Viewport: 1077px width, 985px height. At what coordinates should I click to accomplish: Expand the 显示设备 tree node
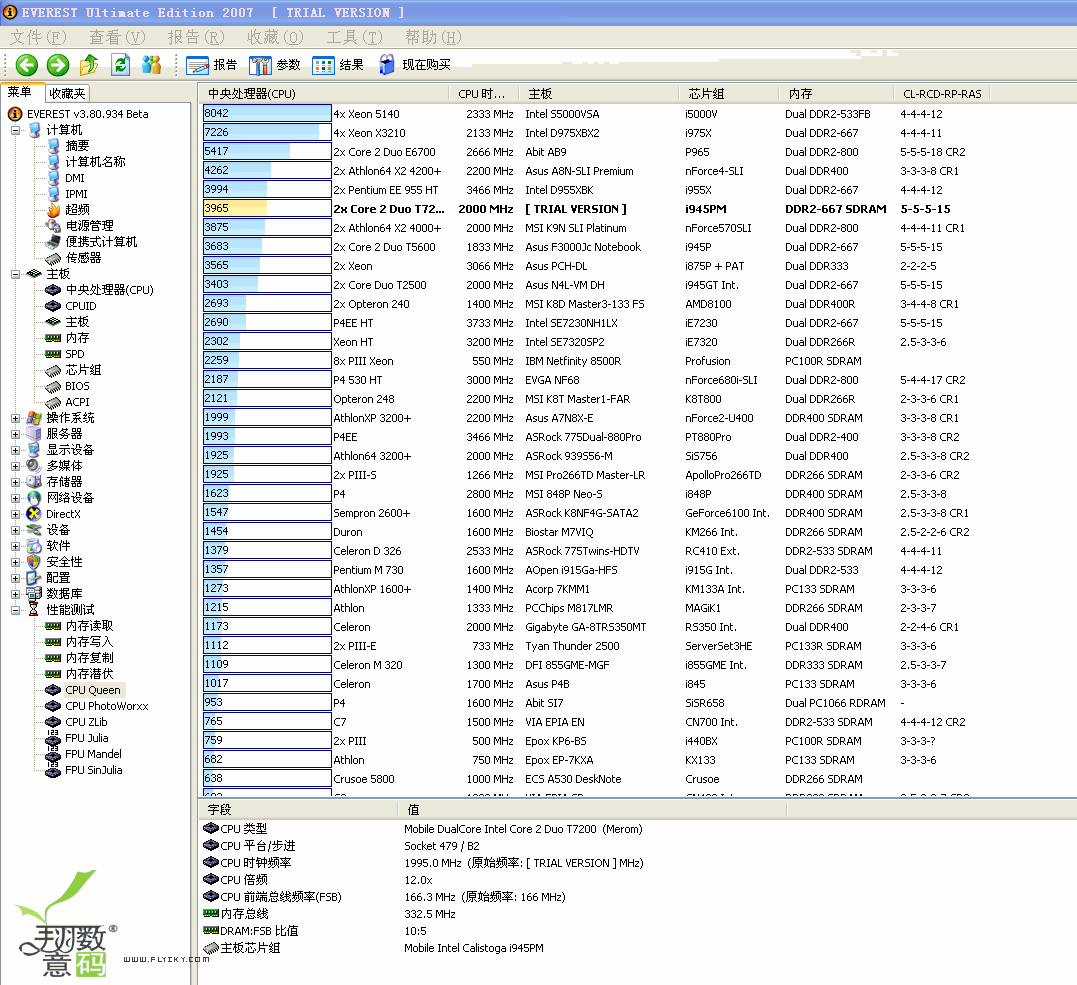click(x=15, y=450)
